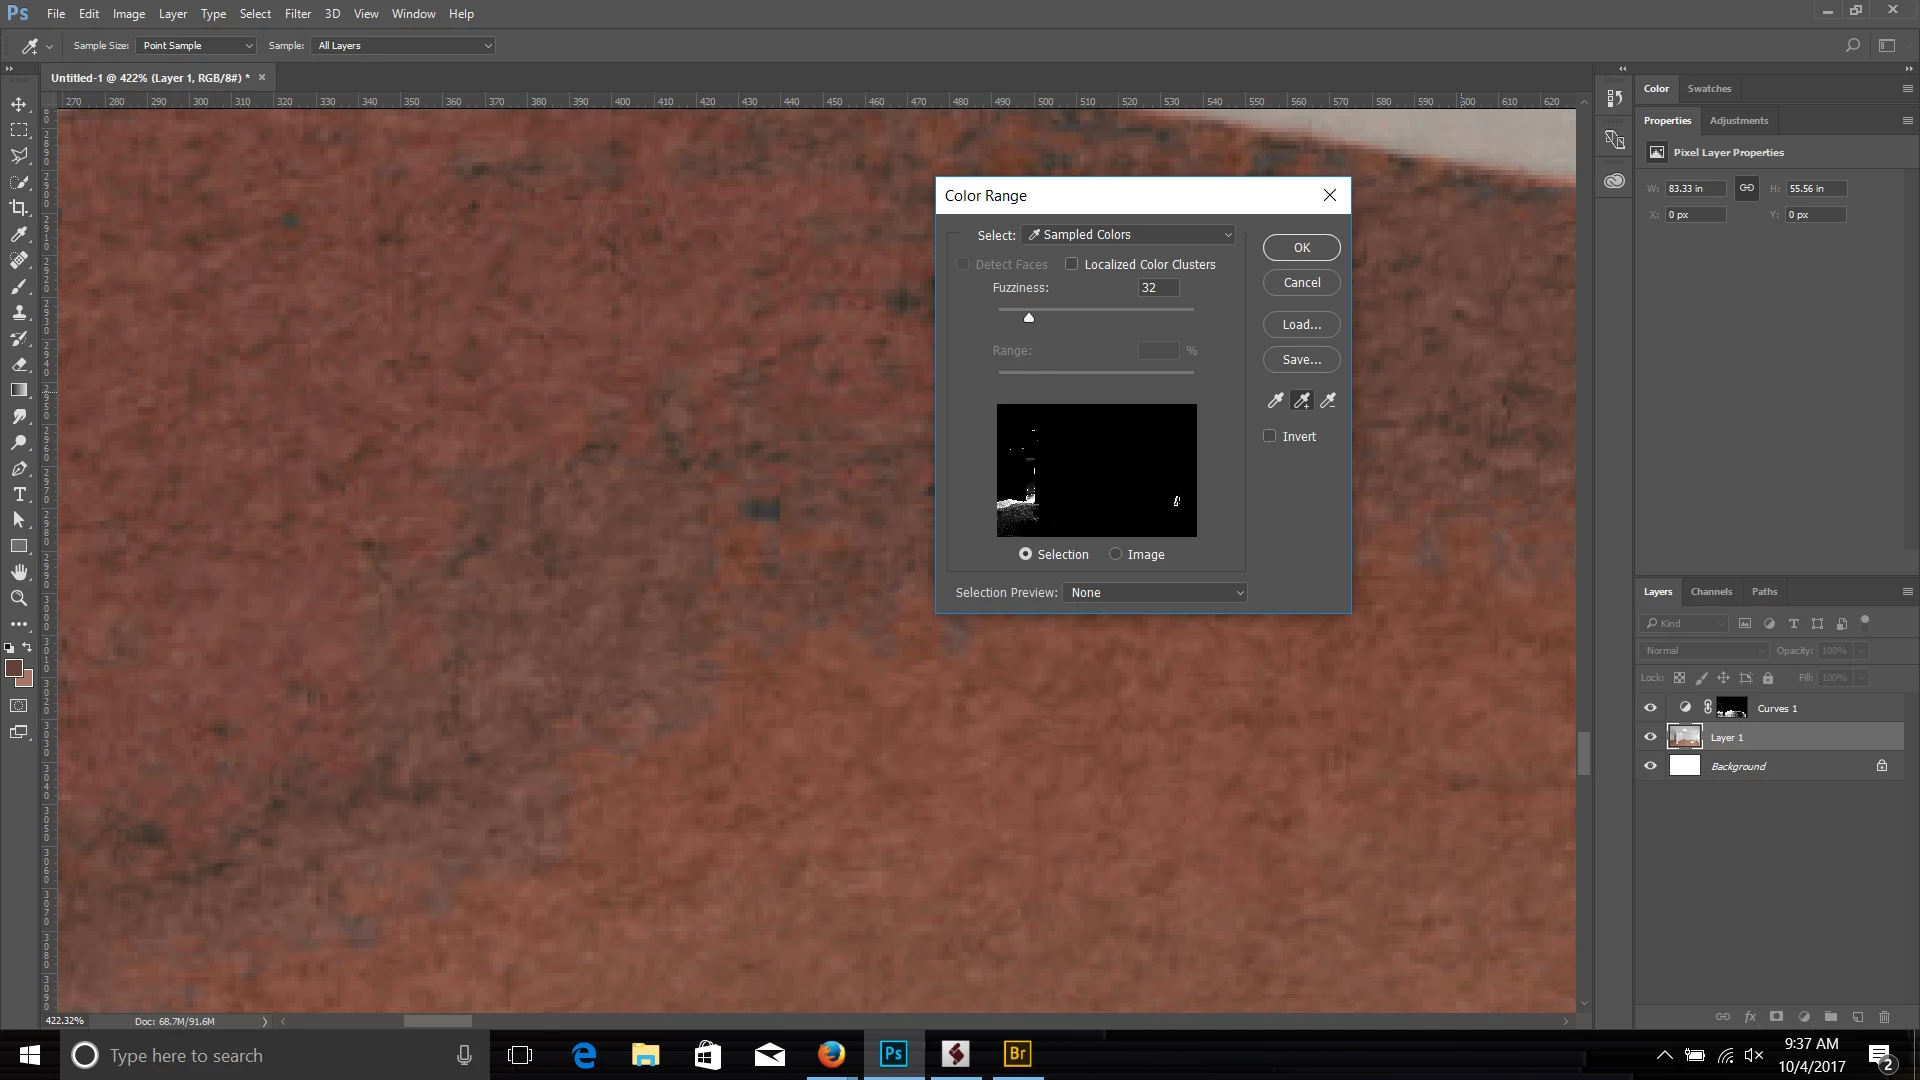Click OK in Color Range dialog
1920x1080 pixels.
tap(1301, 248)
